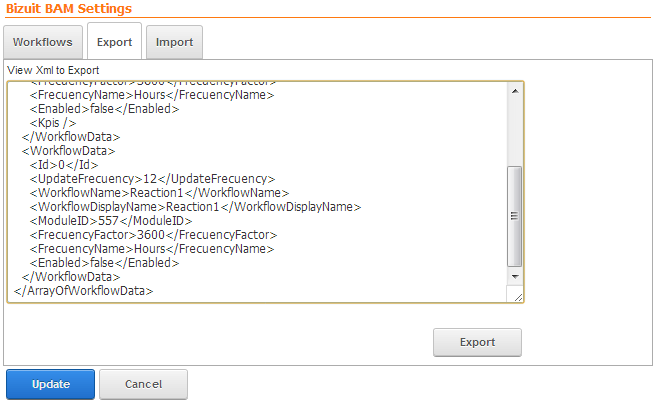Click the opening WorkflowData tag line
The image size is (658, 409).
coord(68,151)
